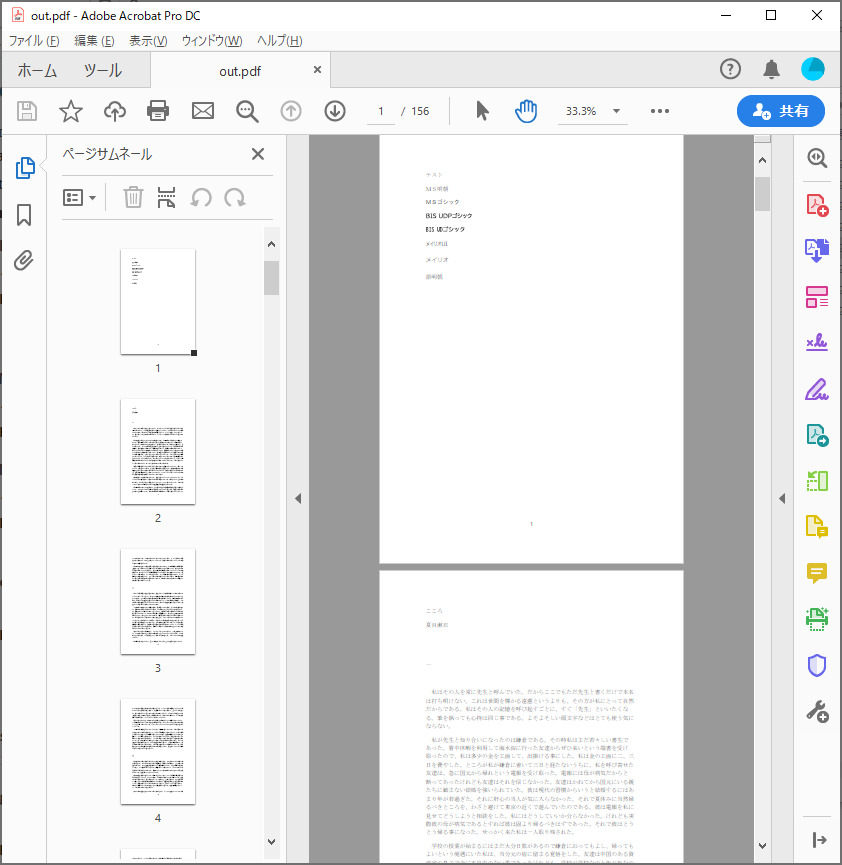Open account profile avatar
Screen dimensions: 842x865
coord(812,69)
